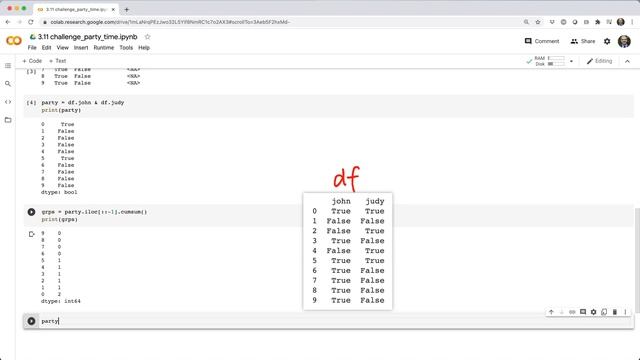Open a new browser tab
640x360 pixels.
point(127,9)
